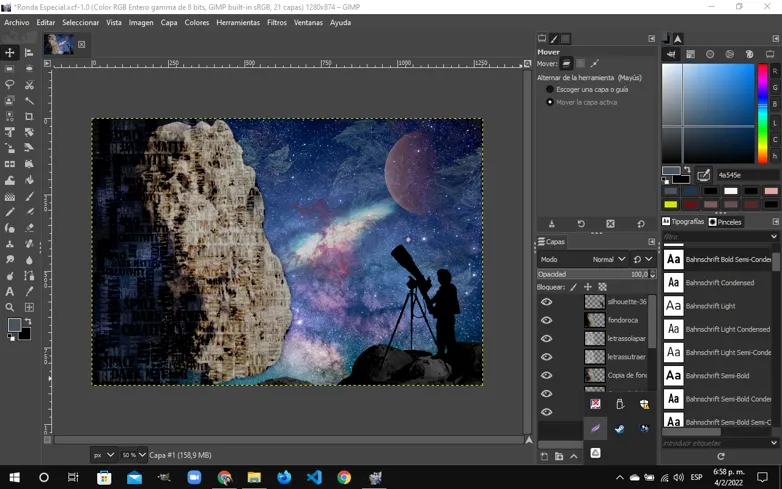Open the Archivo menu
The width and height of the screenshot is (782, 489).
(x=16, y=22)
